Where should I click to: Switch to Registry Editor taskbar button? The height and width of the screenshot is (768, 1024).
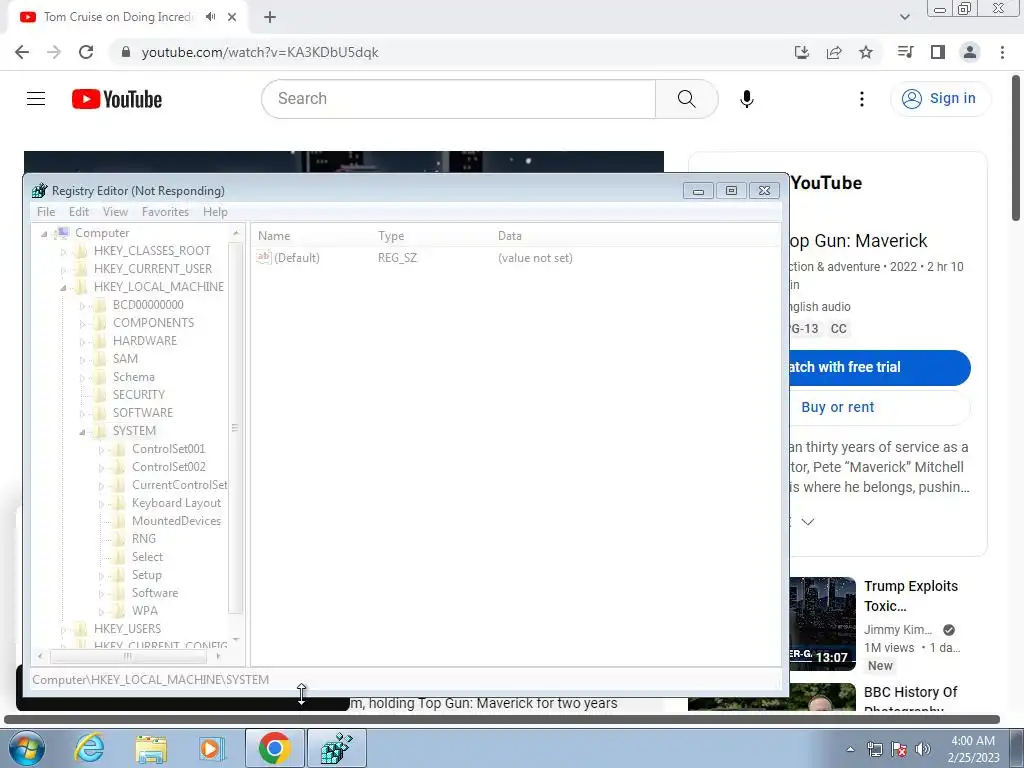[x=337, y=748]
